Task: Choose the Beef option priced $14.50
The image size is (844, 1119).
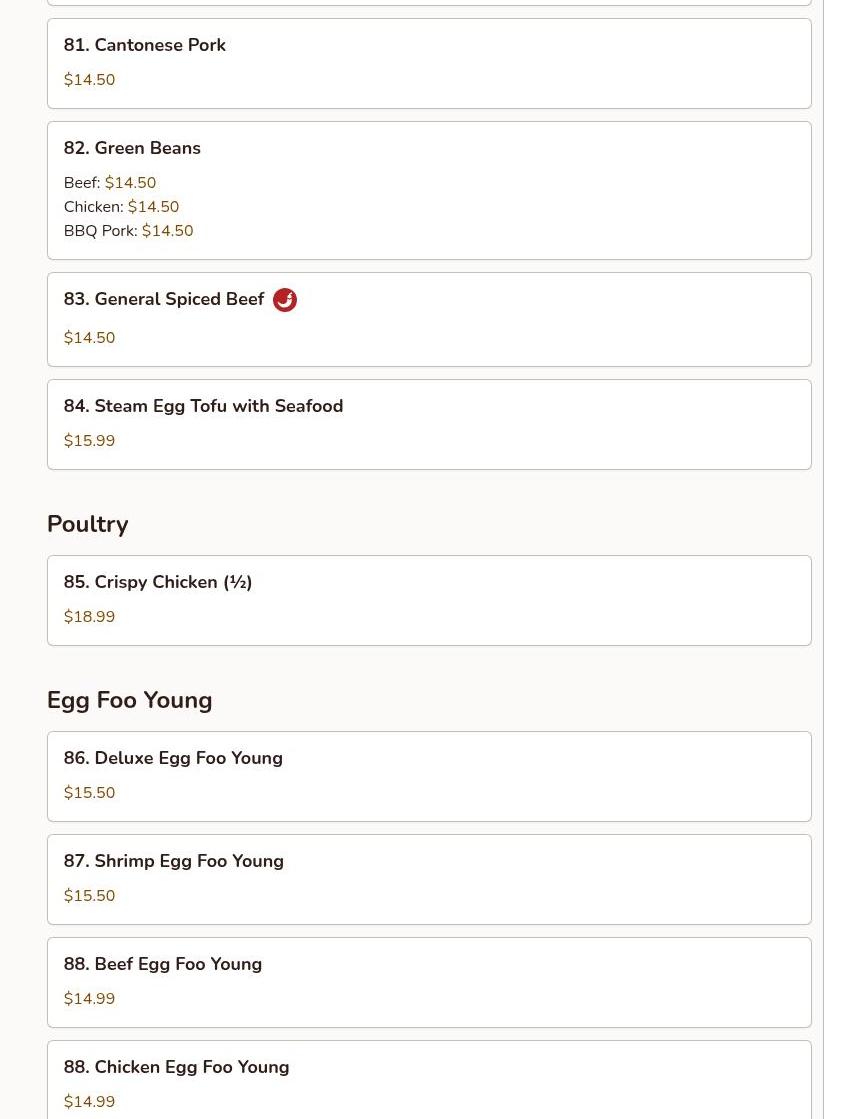Action: (x=110, y=183)
